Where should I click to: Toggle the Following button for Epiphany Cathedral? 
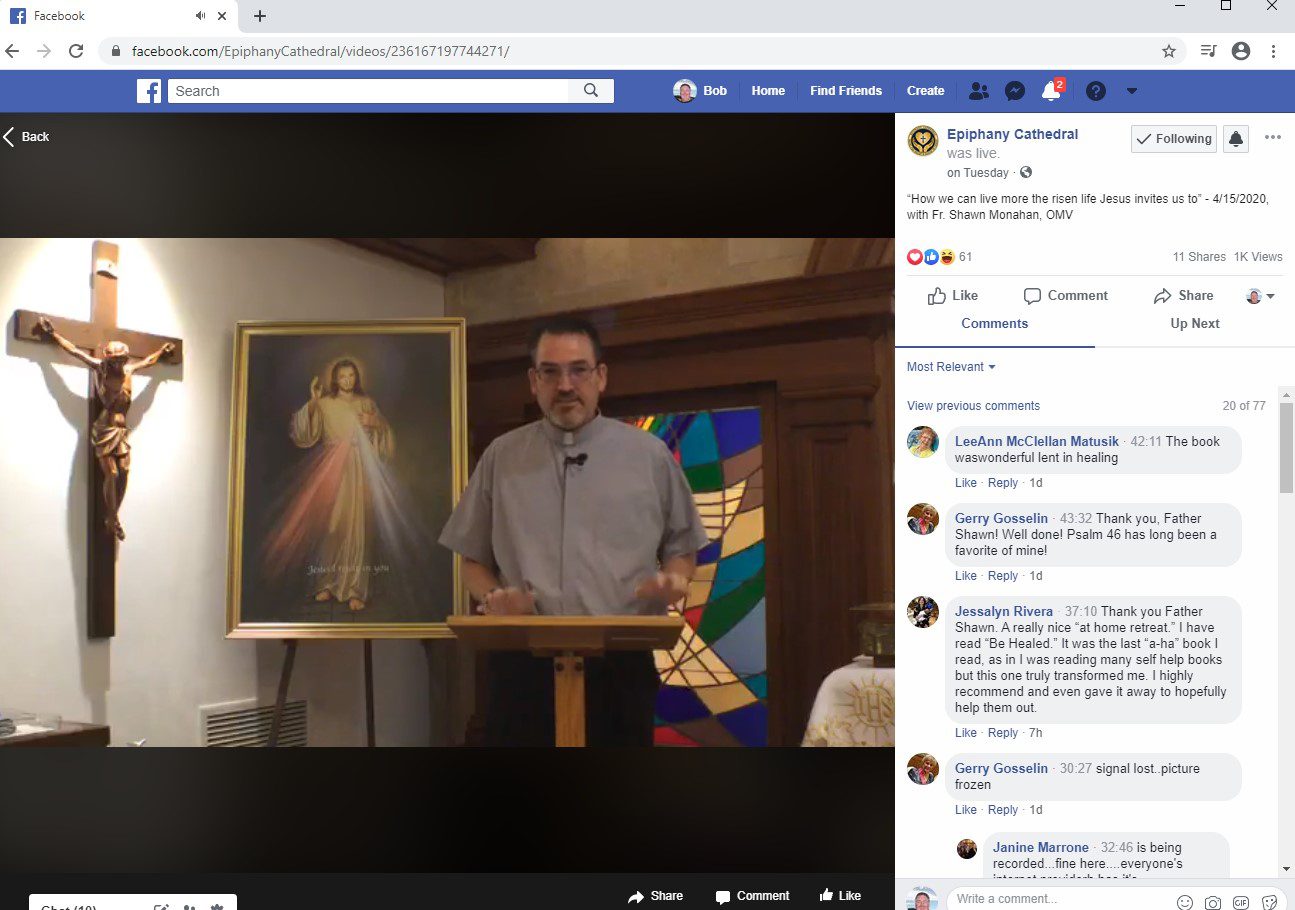[1174, 139]
